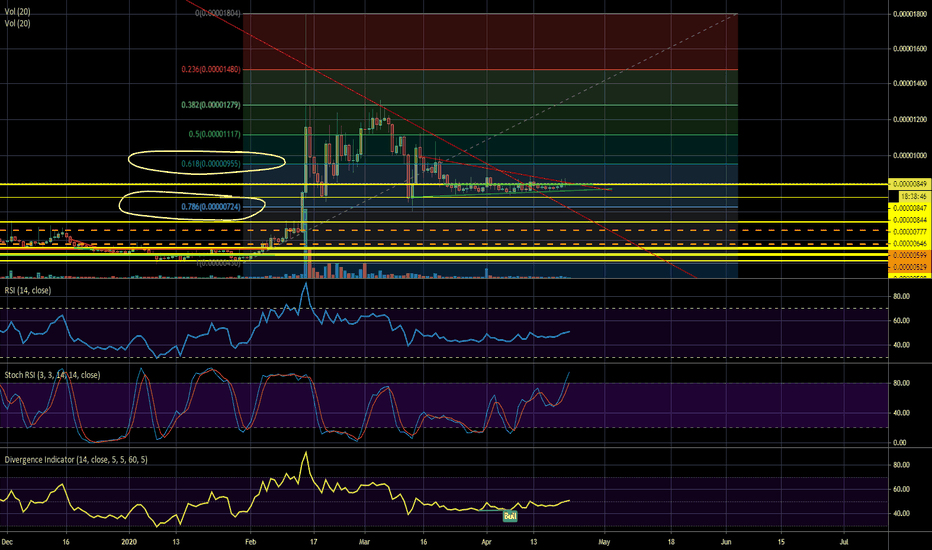Click the 'Jul' label on the time axis
The image size is (932, 550).
pyautogui.click(x=843, y=542)
